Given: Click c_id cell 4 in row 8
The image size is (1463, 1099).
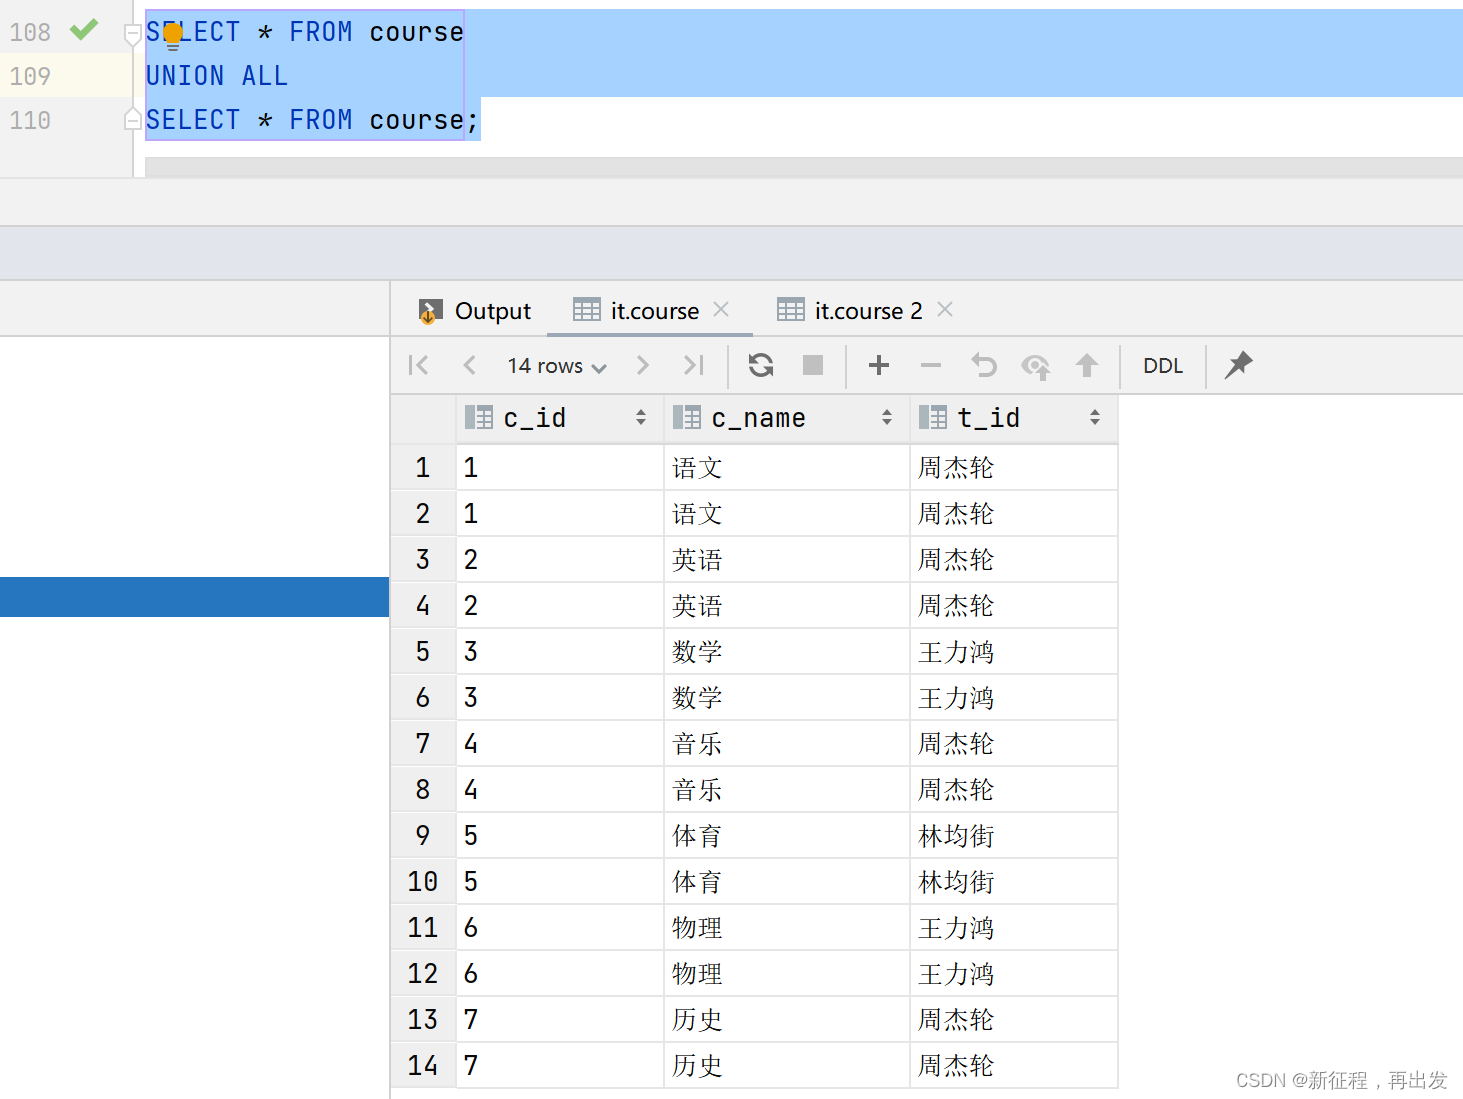Looking at the screenshot, I should tap(560, 789).
